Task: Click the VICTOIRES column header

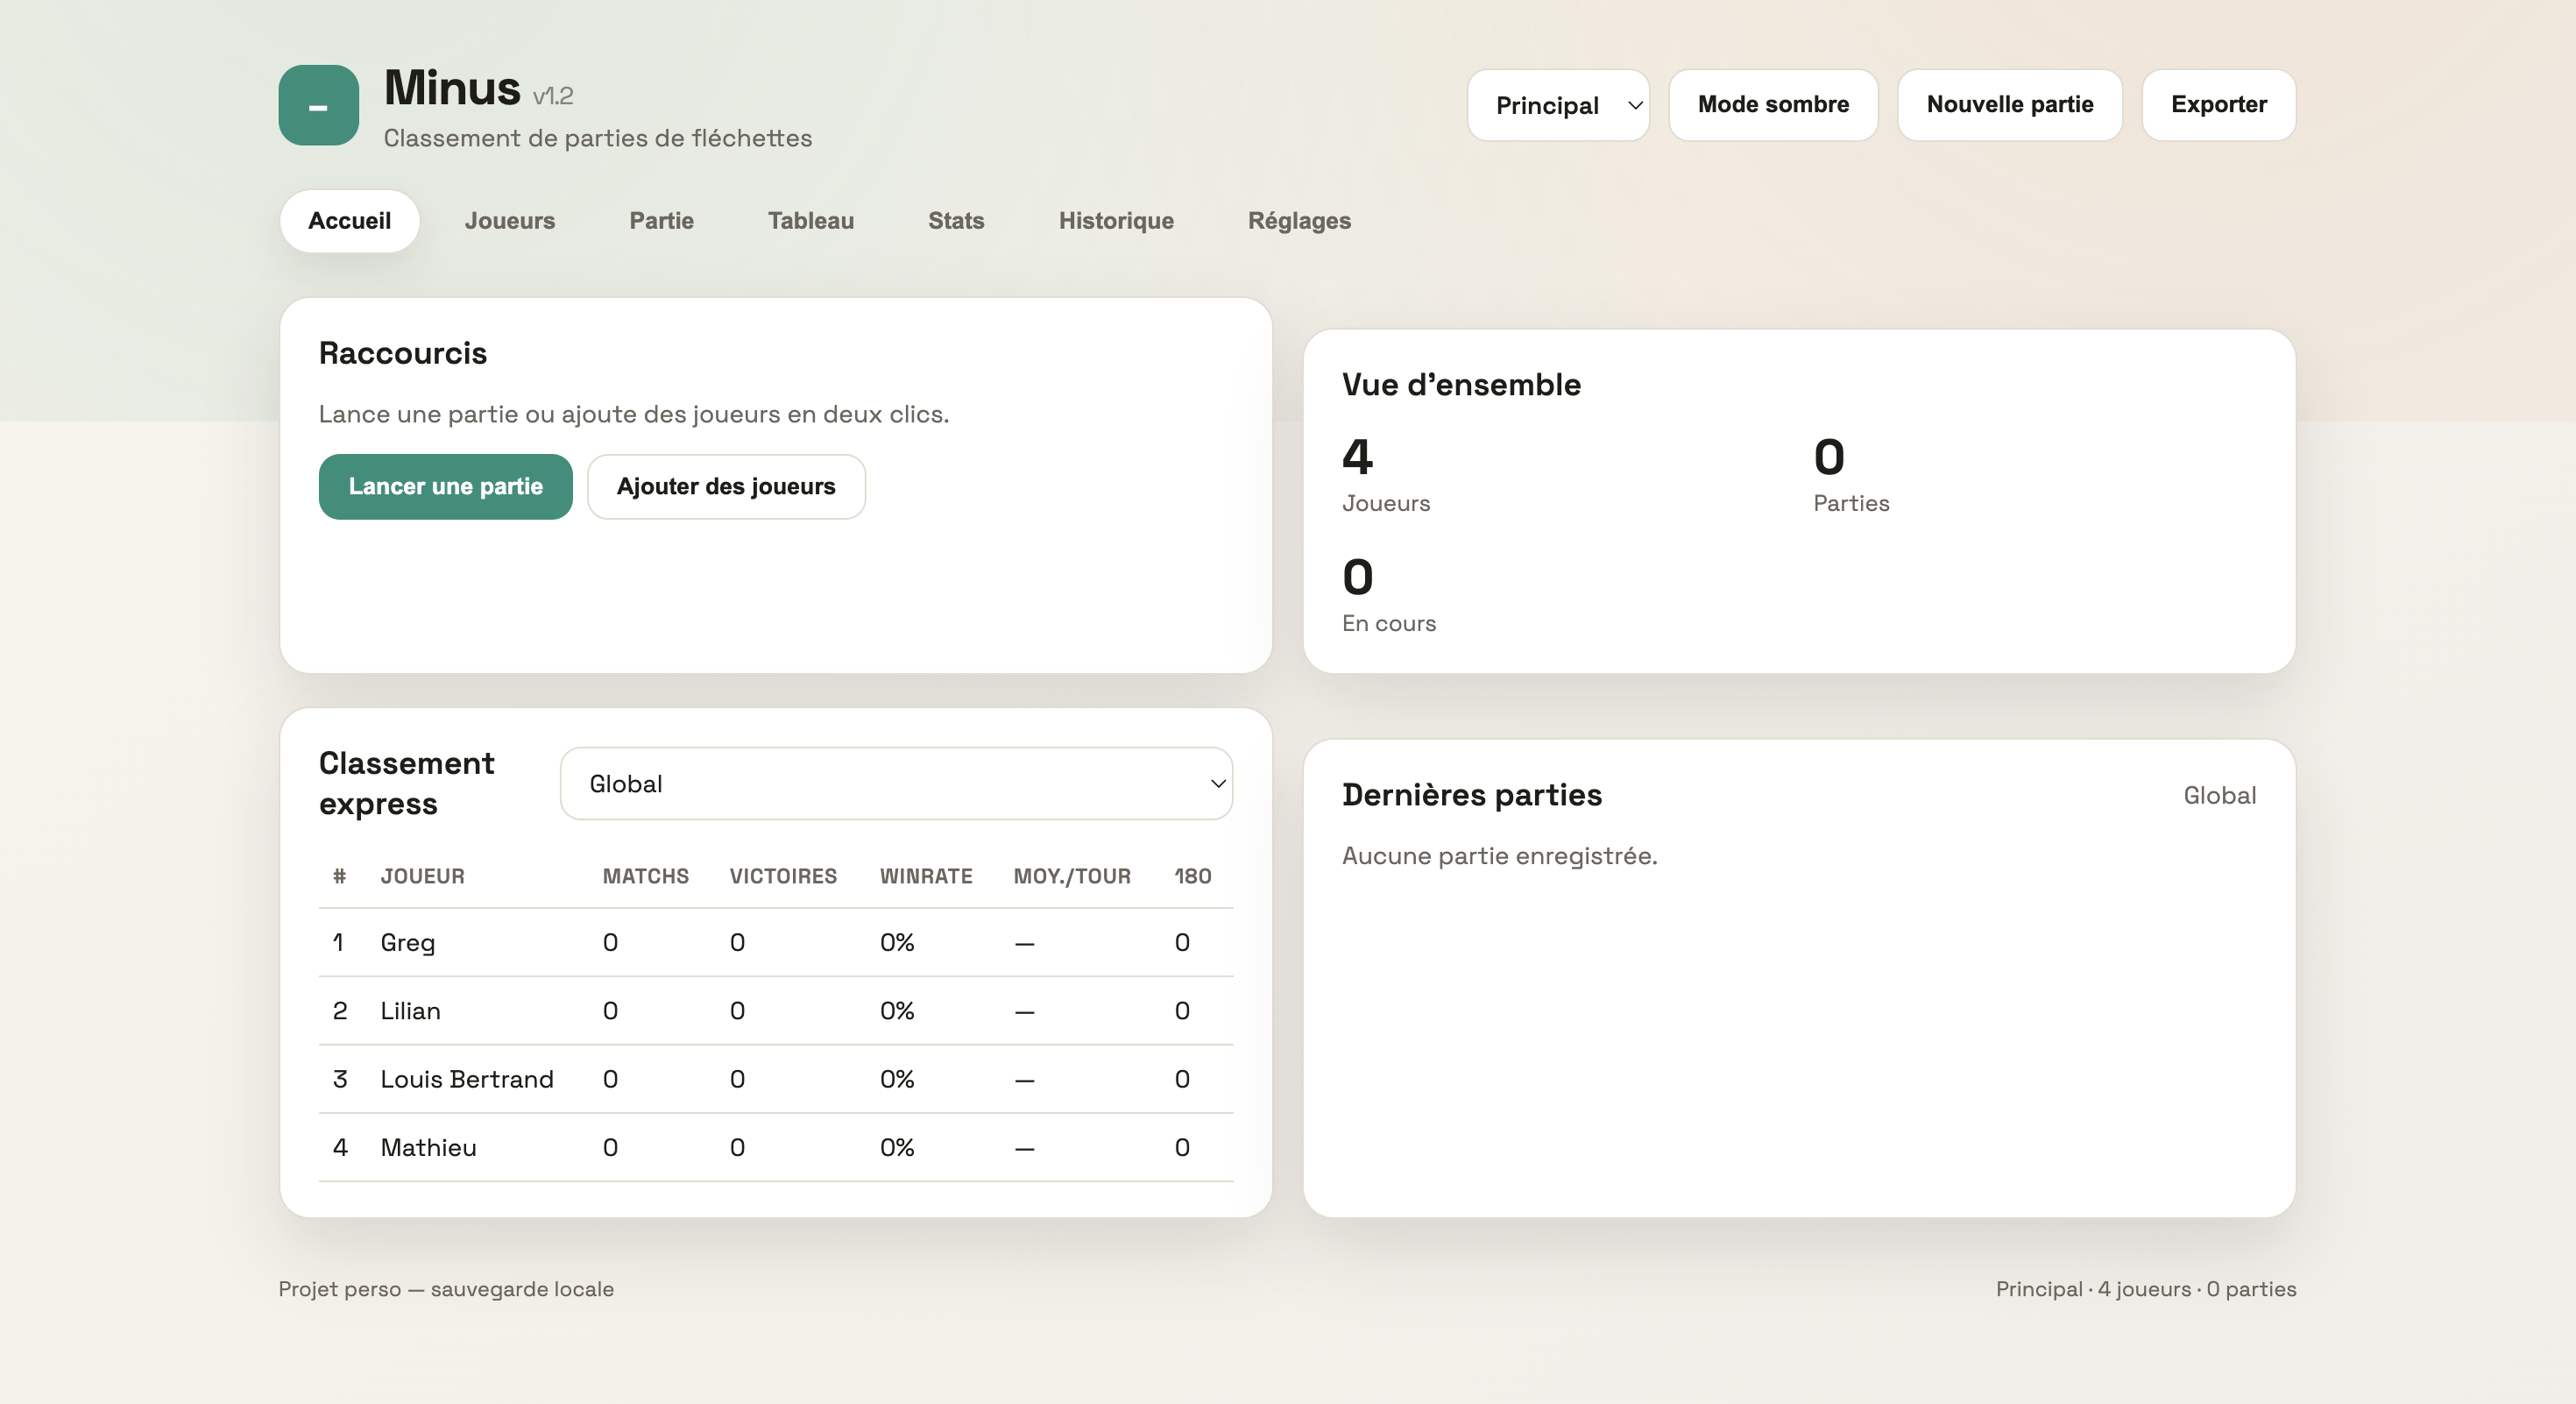Action: tap(783, 876)
